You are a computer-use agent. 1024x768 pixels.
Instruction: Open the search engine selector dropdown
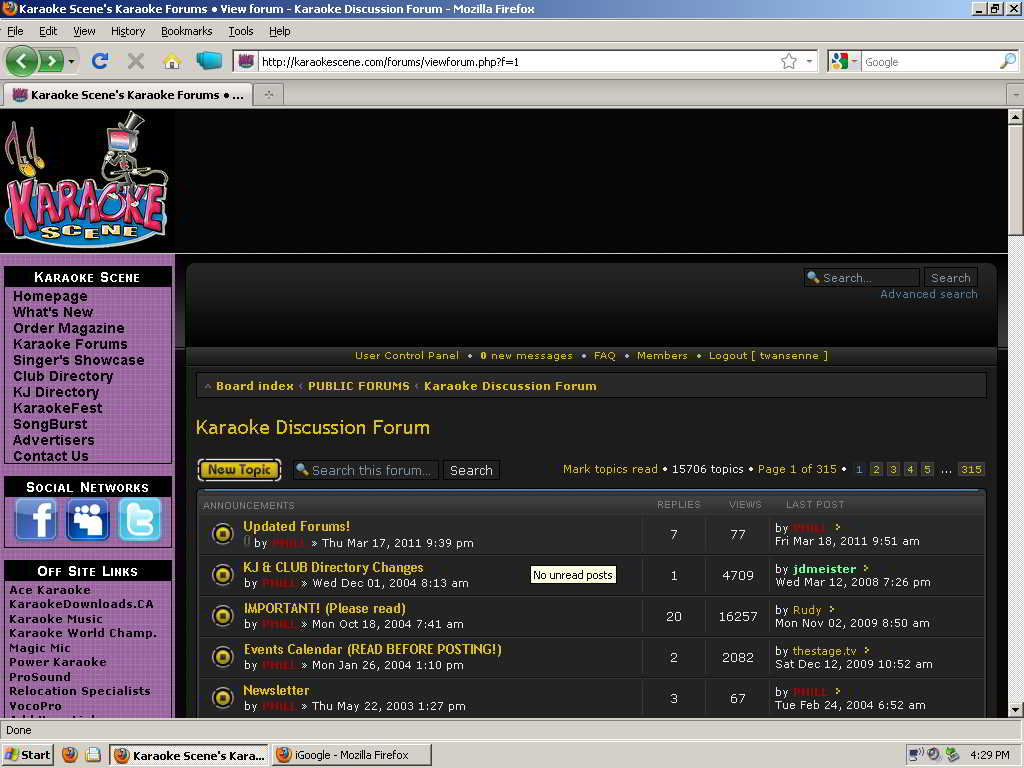(x=844, y=61)
